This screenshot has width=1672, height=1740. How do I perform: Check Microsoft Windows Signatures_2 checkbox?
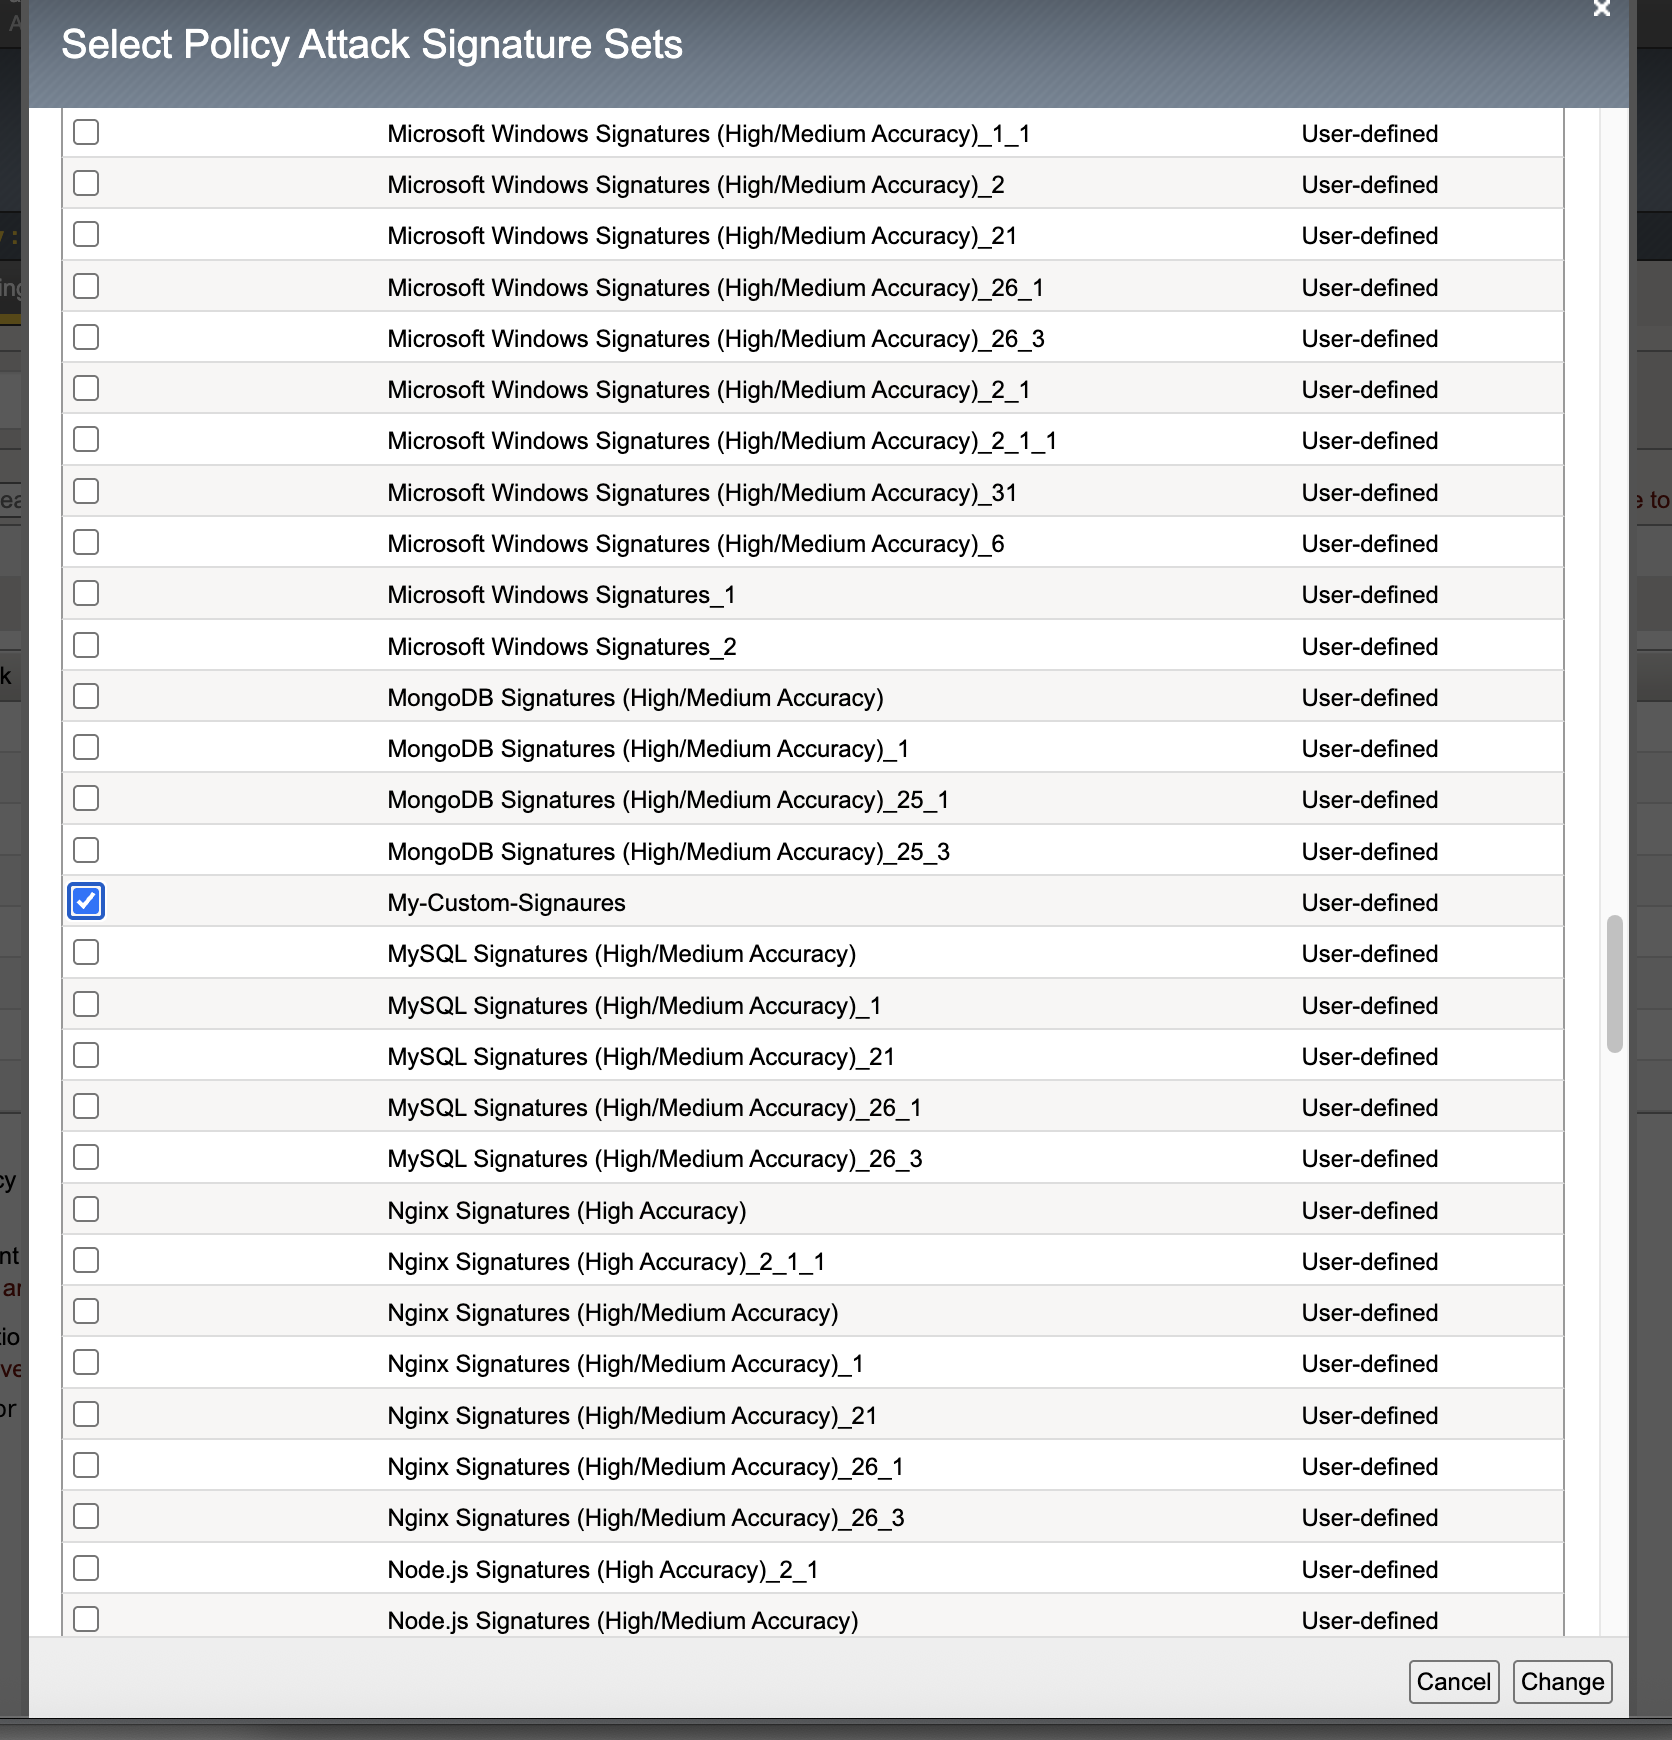[86, 645]
